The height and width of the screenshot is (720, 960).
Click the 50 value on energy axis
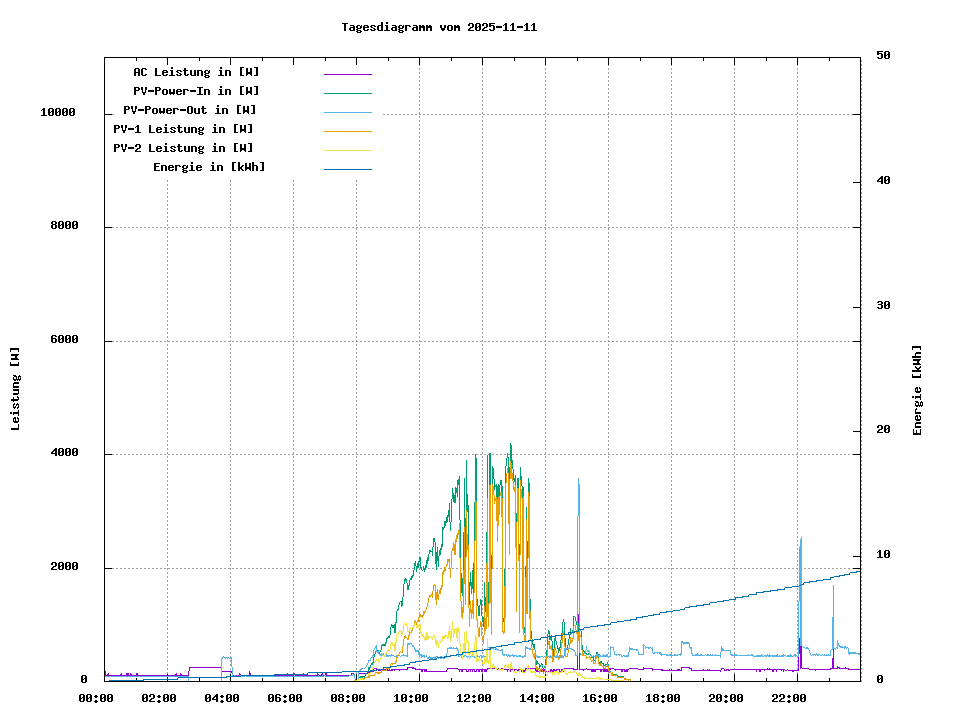883,56
